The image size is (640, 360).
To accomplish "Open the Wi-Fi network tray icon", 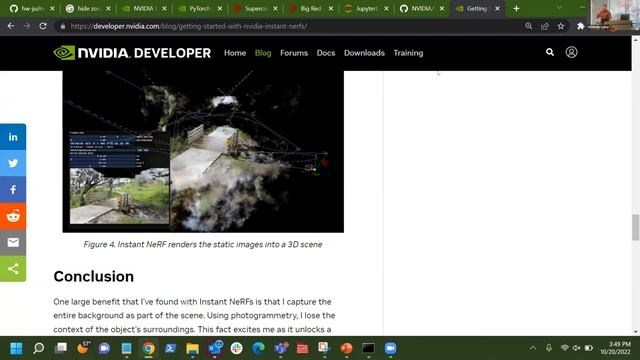I will (x=564, y=348).
